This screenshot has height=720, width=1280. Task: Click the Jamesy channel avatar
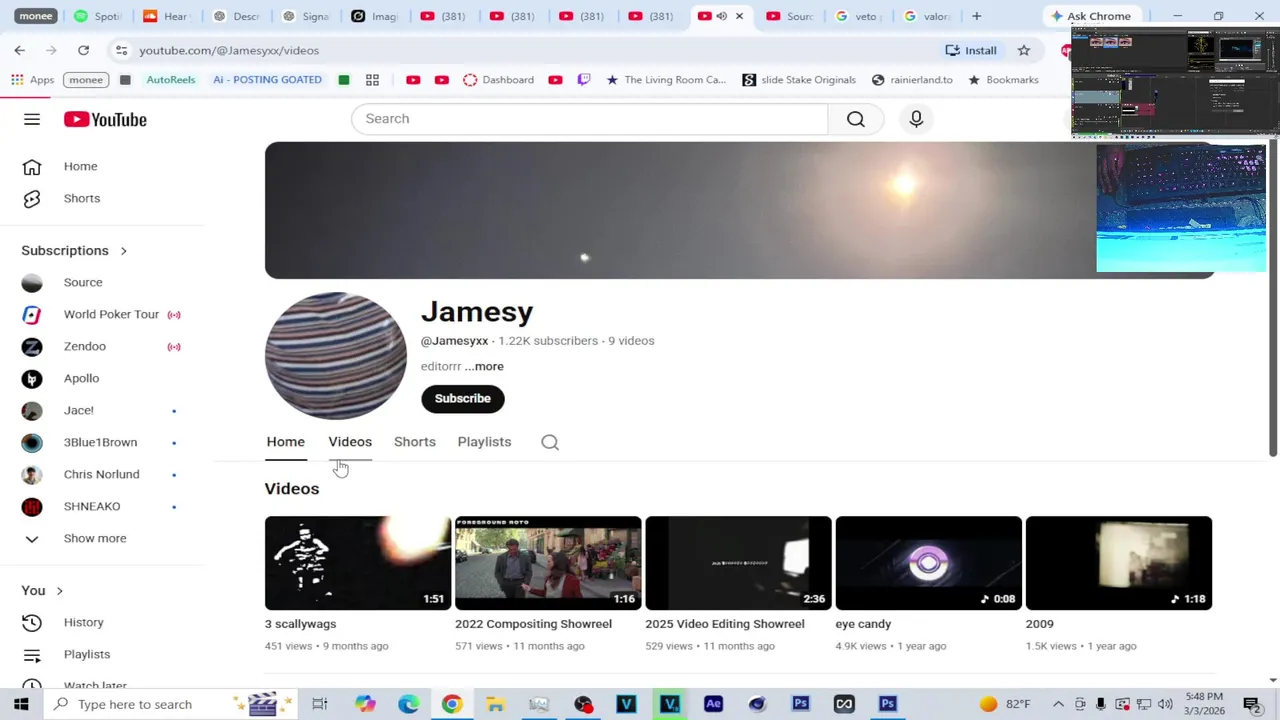click(336, 355)
